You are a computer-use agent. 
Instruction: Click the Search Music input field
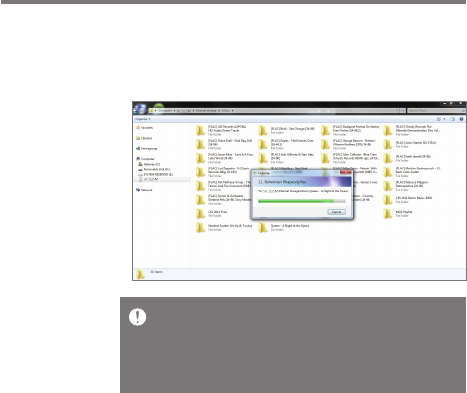tap(436, 110)
